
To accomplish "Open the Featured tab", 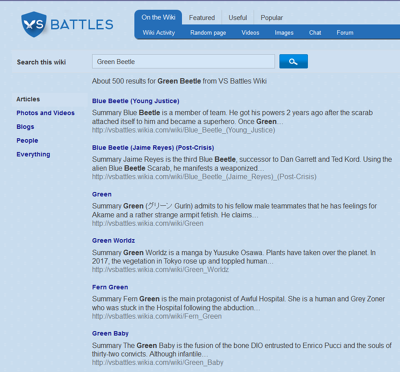I will (202, 18).
